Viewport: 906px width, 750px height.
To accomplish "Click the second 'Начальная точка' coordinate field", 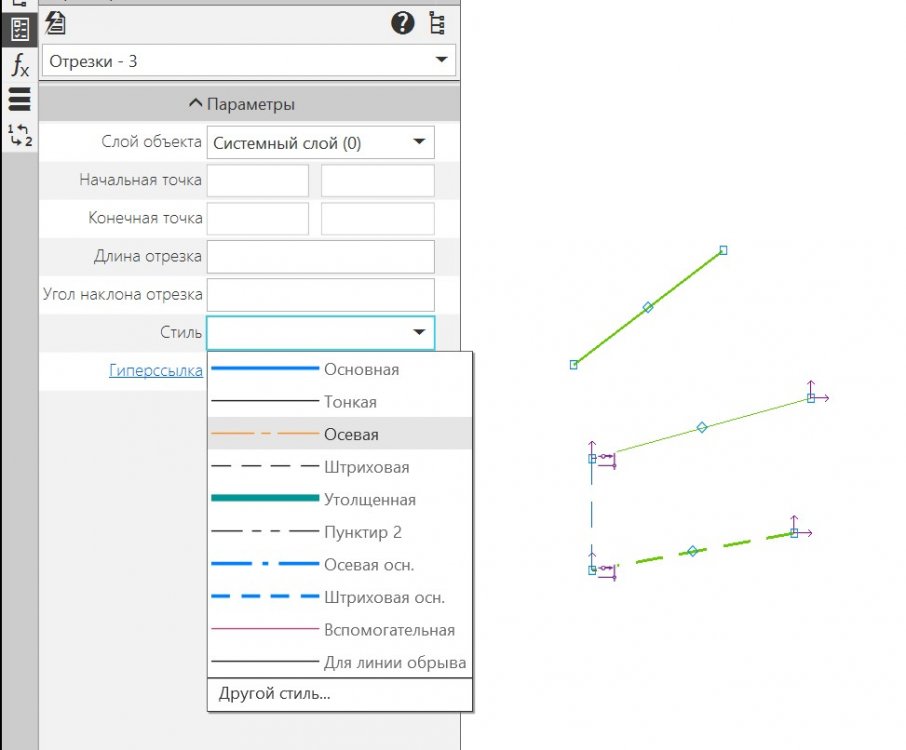I will point(377,180).
